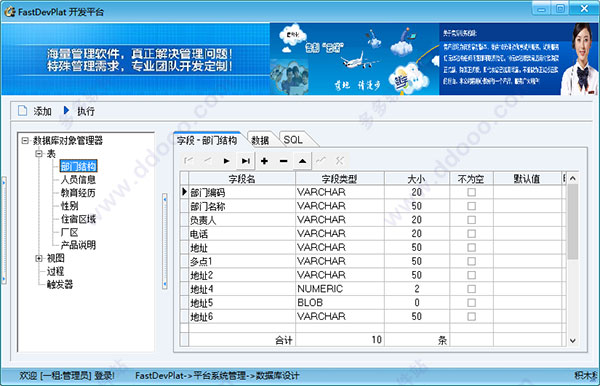The height and width of the screenshot is (386, 600).
Task: Click the 添加 page icon
Action: coord(23,111)
